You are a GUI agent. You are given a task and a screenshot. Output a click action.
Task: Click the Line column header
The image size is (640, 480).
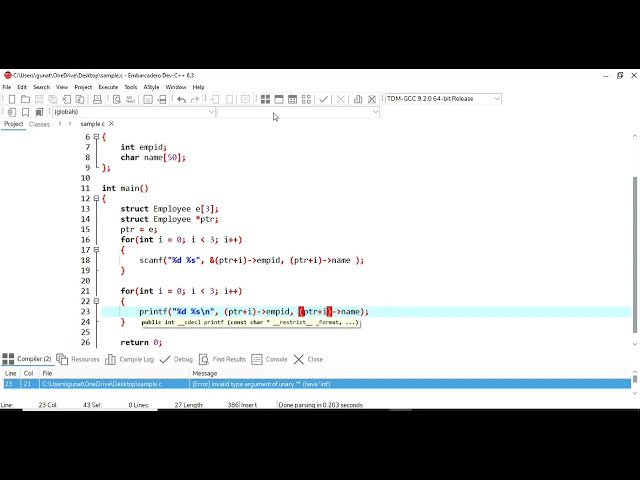[x=11, y=373]
